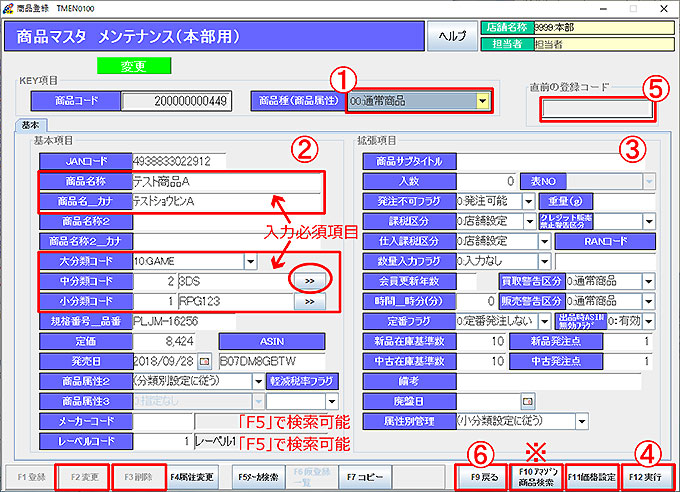Open calendar picker beside 発売日 field
The width and height of the screenshot is (680, 492).
(x=204, y=361)
